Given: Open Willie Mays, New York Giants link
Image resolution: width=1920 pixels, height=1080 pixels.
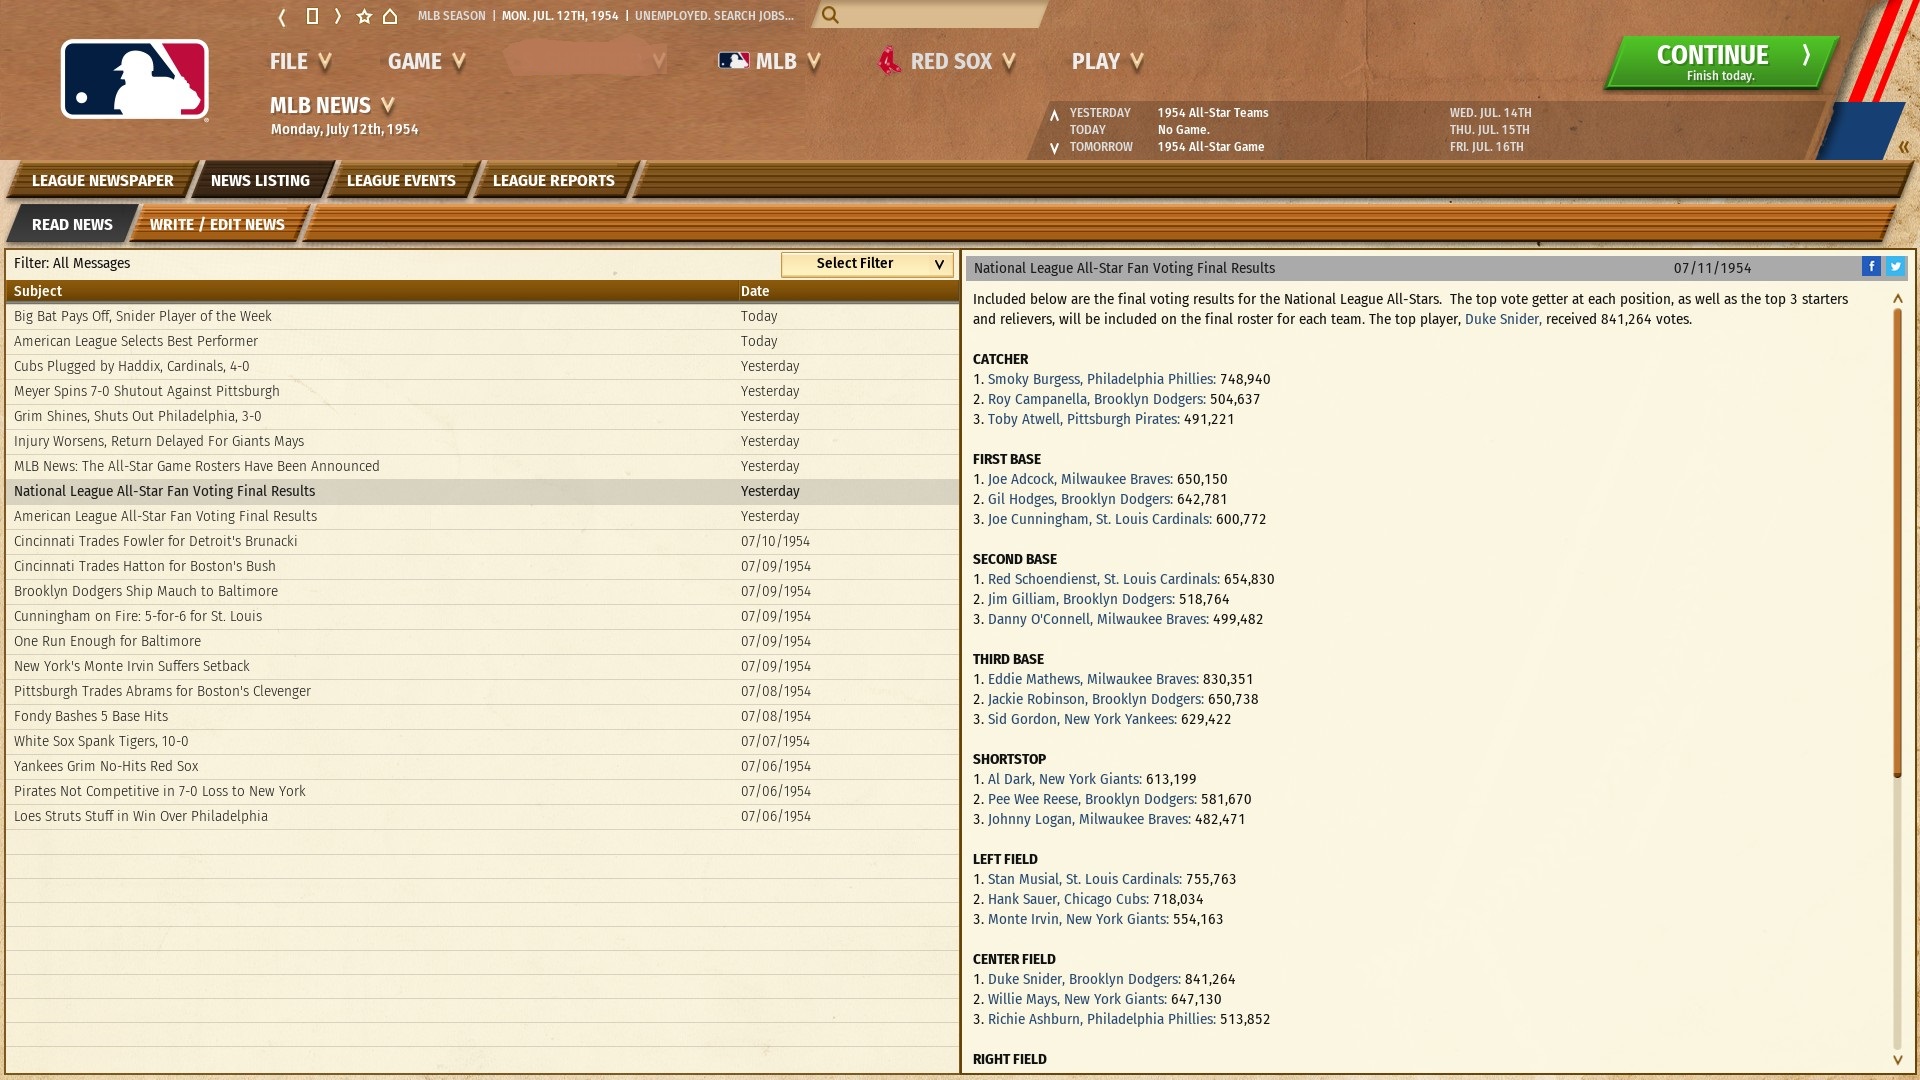Looking at the screenshot, I should coord(1076,999).
